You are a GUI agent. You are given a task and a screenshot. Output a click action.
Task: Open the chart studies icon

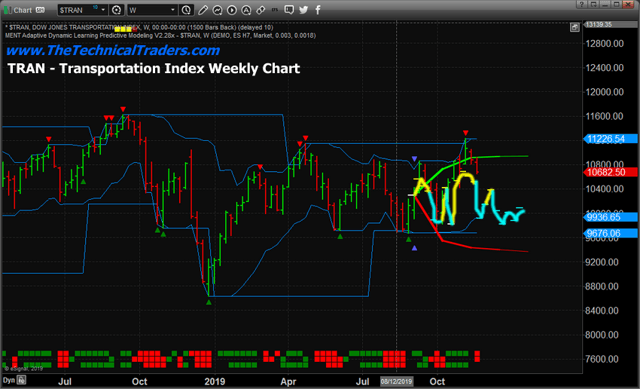click(217, 10)
